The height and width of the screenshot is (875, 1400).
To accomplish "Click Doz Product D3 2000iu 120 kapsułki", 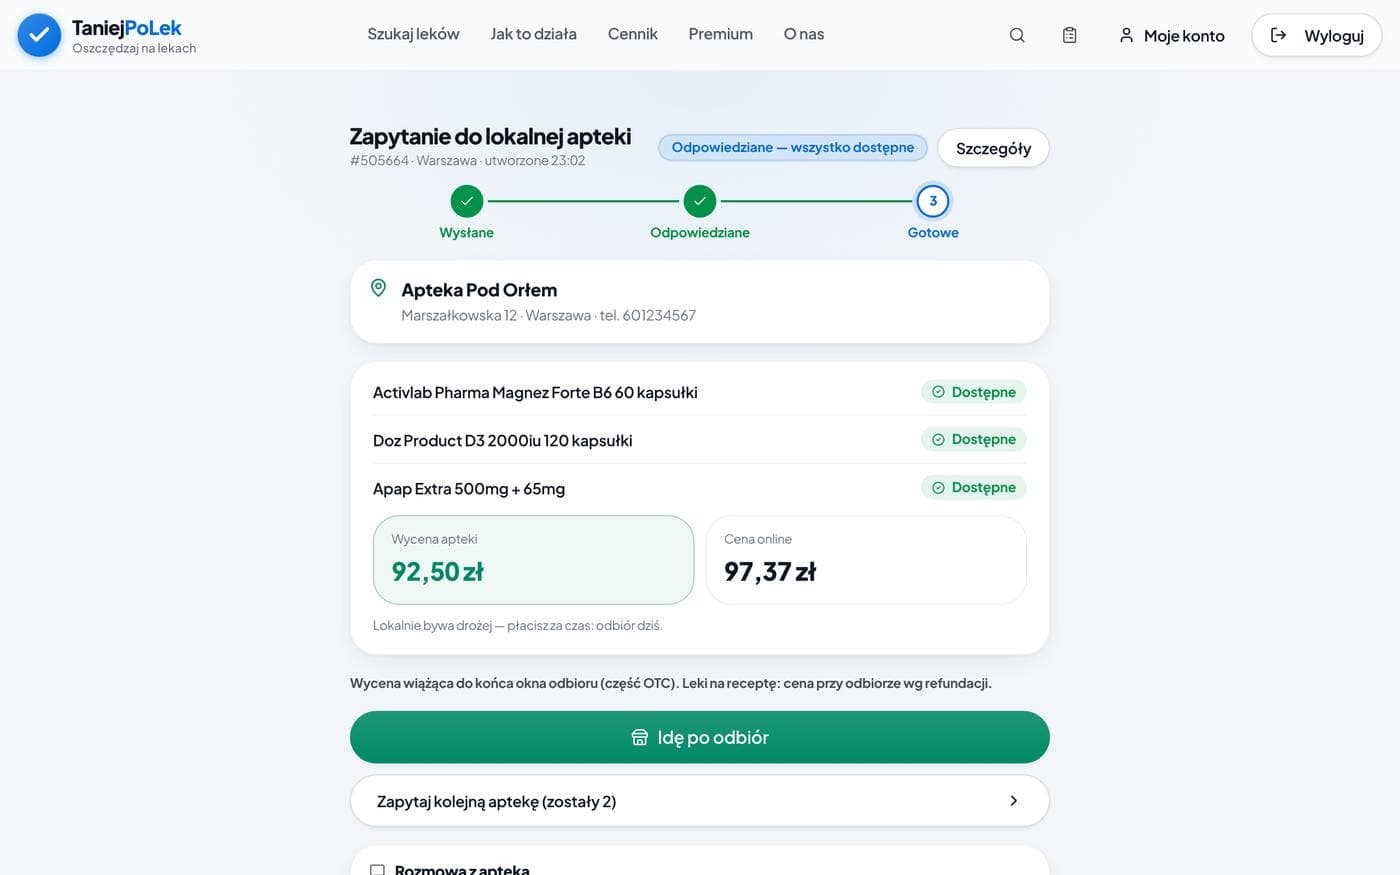I will [x=502, y=440].
